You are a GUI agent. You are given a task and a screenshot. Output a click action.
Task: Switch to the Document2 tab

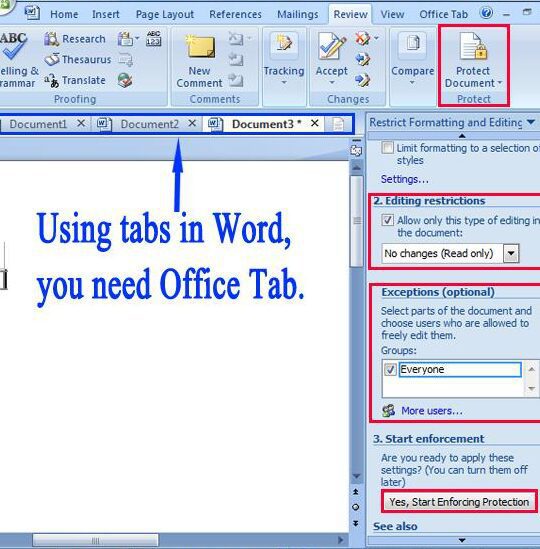[x=150, y=124]
